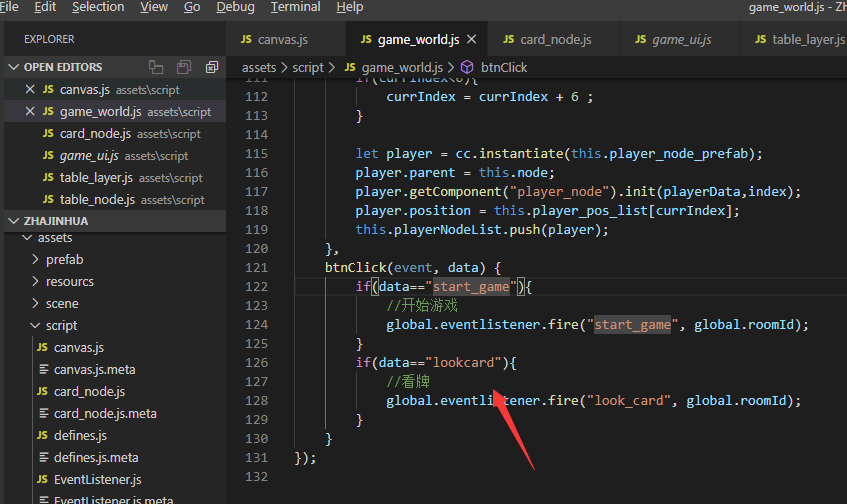
Task: Open table_layer.js from Open Editors list
Action: (96, 178)
